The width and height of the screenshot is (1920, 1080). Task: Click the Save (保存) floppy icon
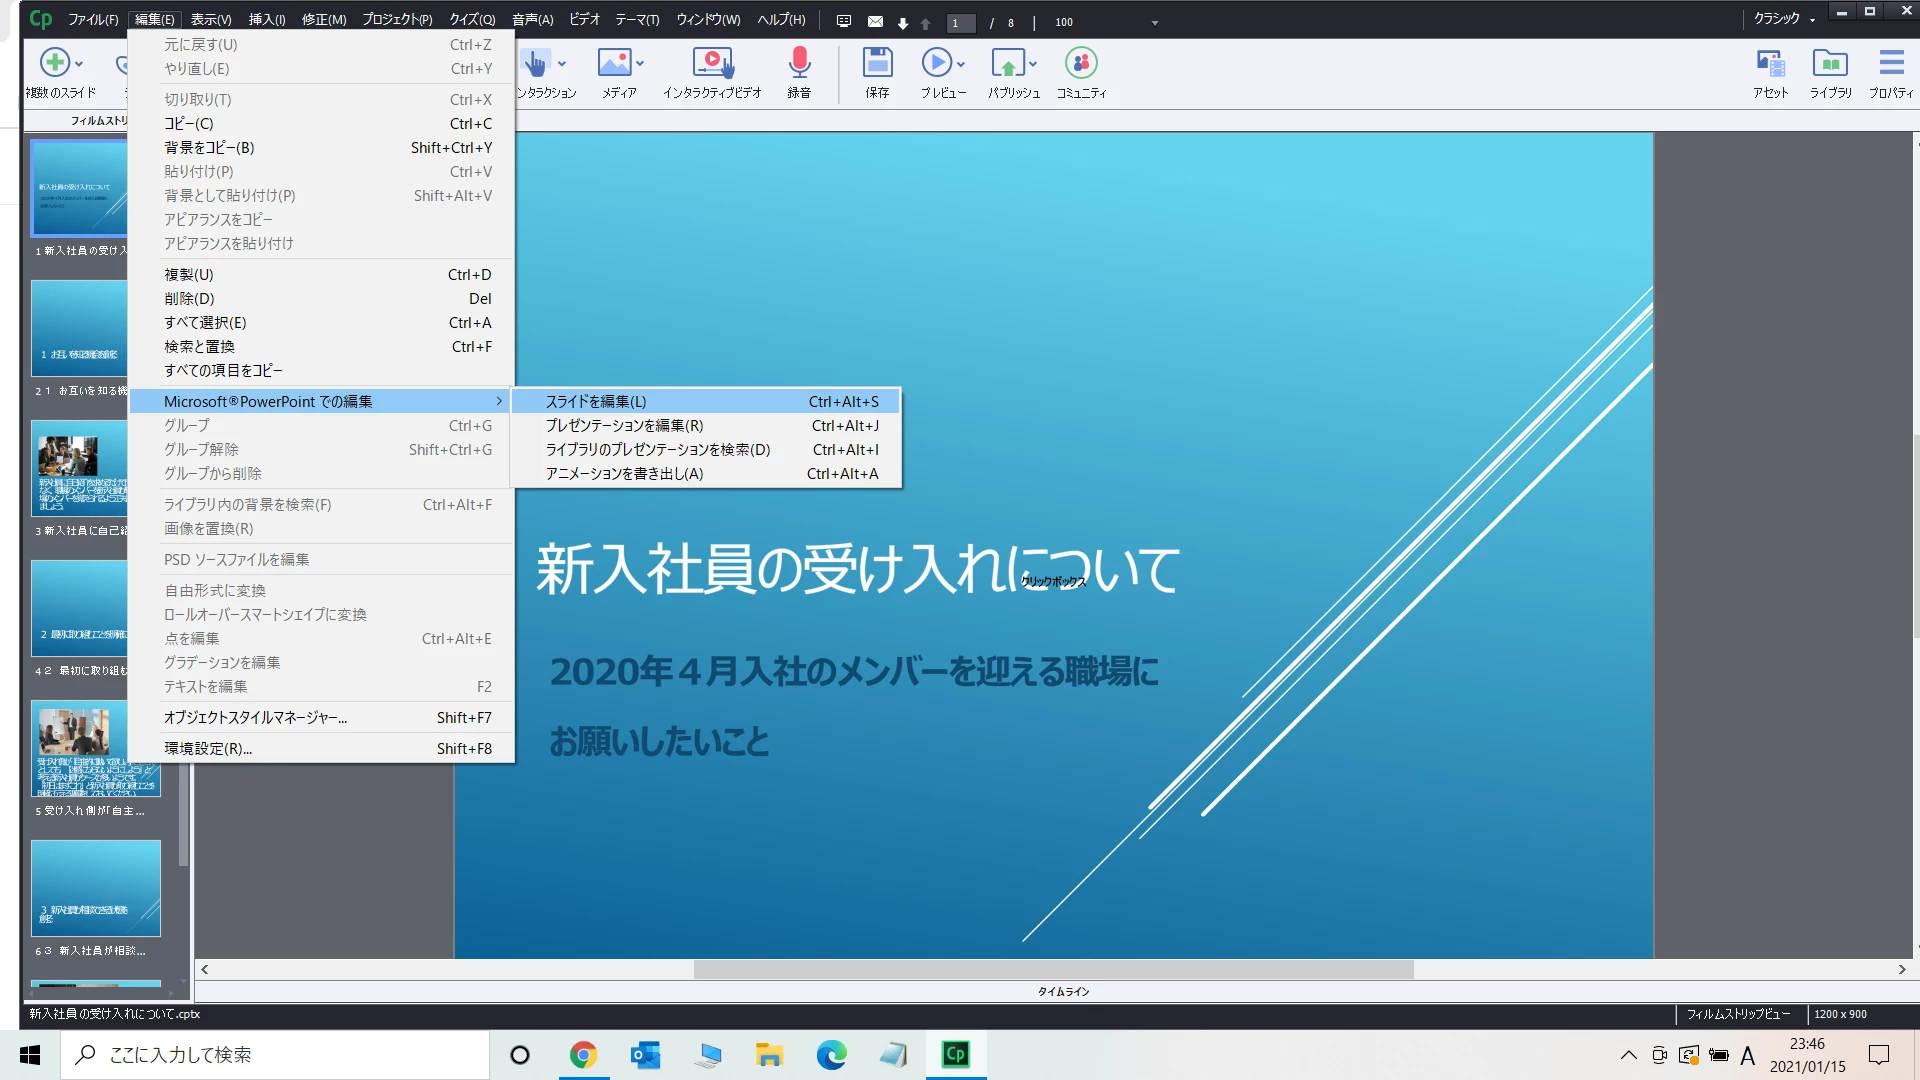[877, 63]
